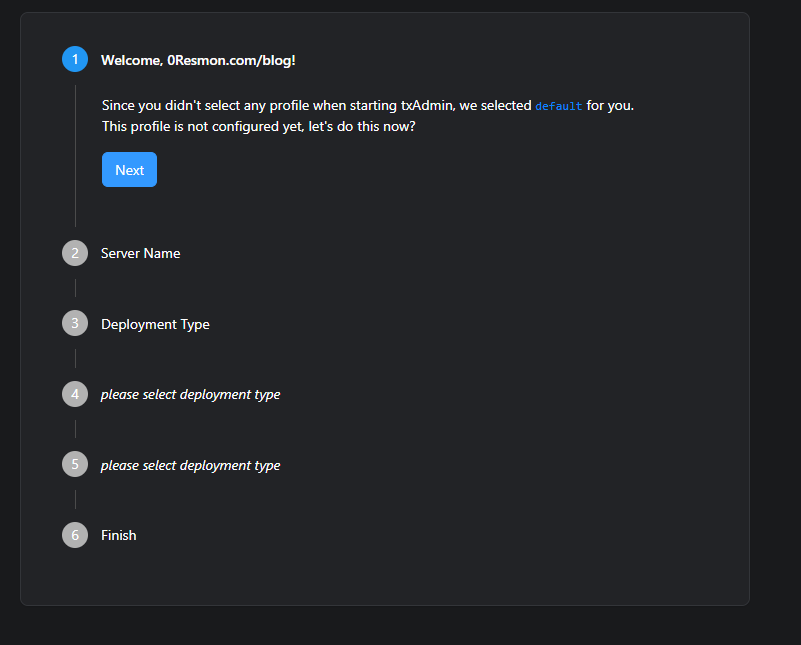Select the second 'please select deployment type' placeholder
This screenshot has height=645, width=801.
coord(190,464)
